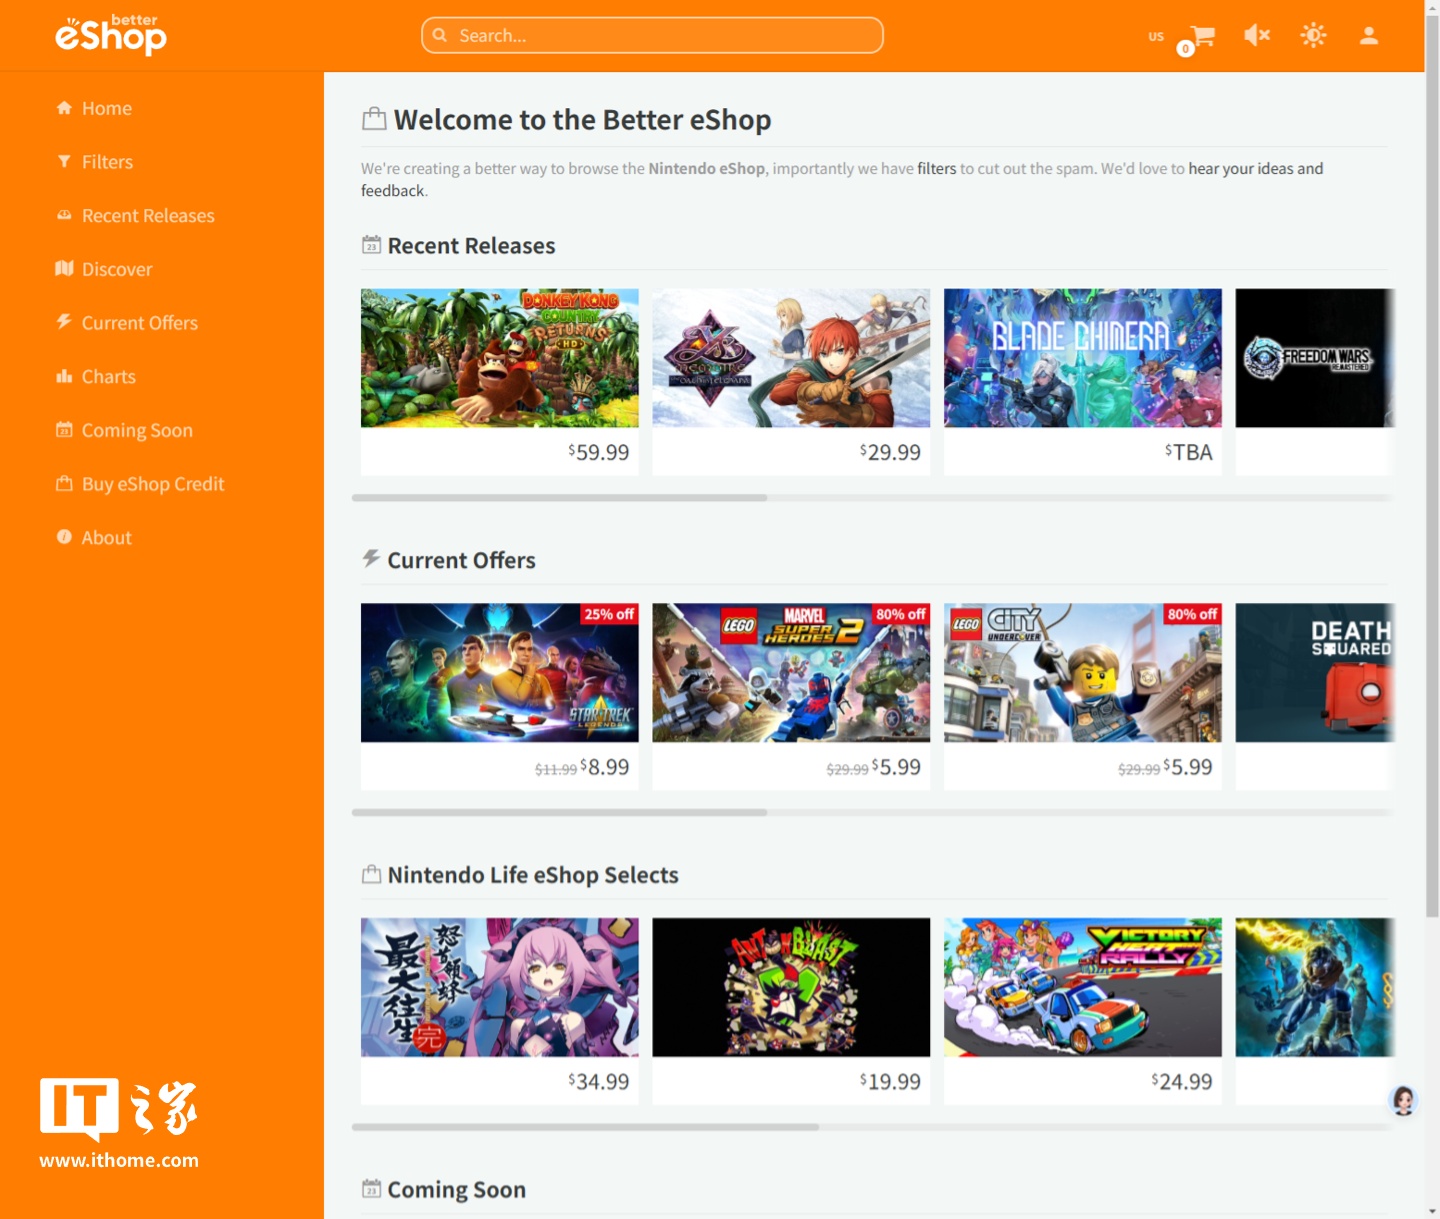Viewport: 1440px width, 1219px height.
Task: Open the Buy eShop Credit section
Action: click(152, 484)
